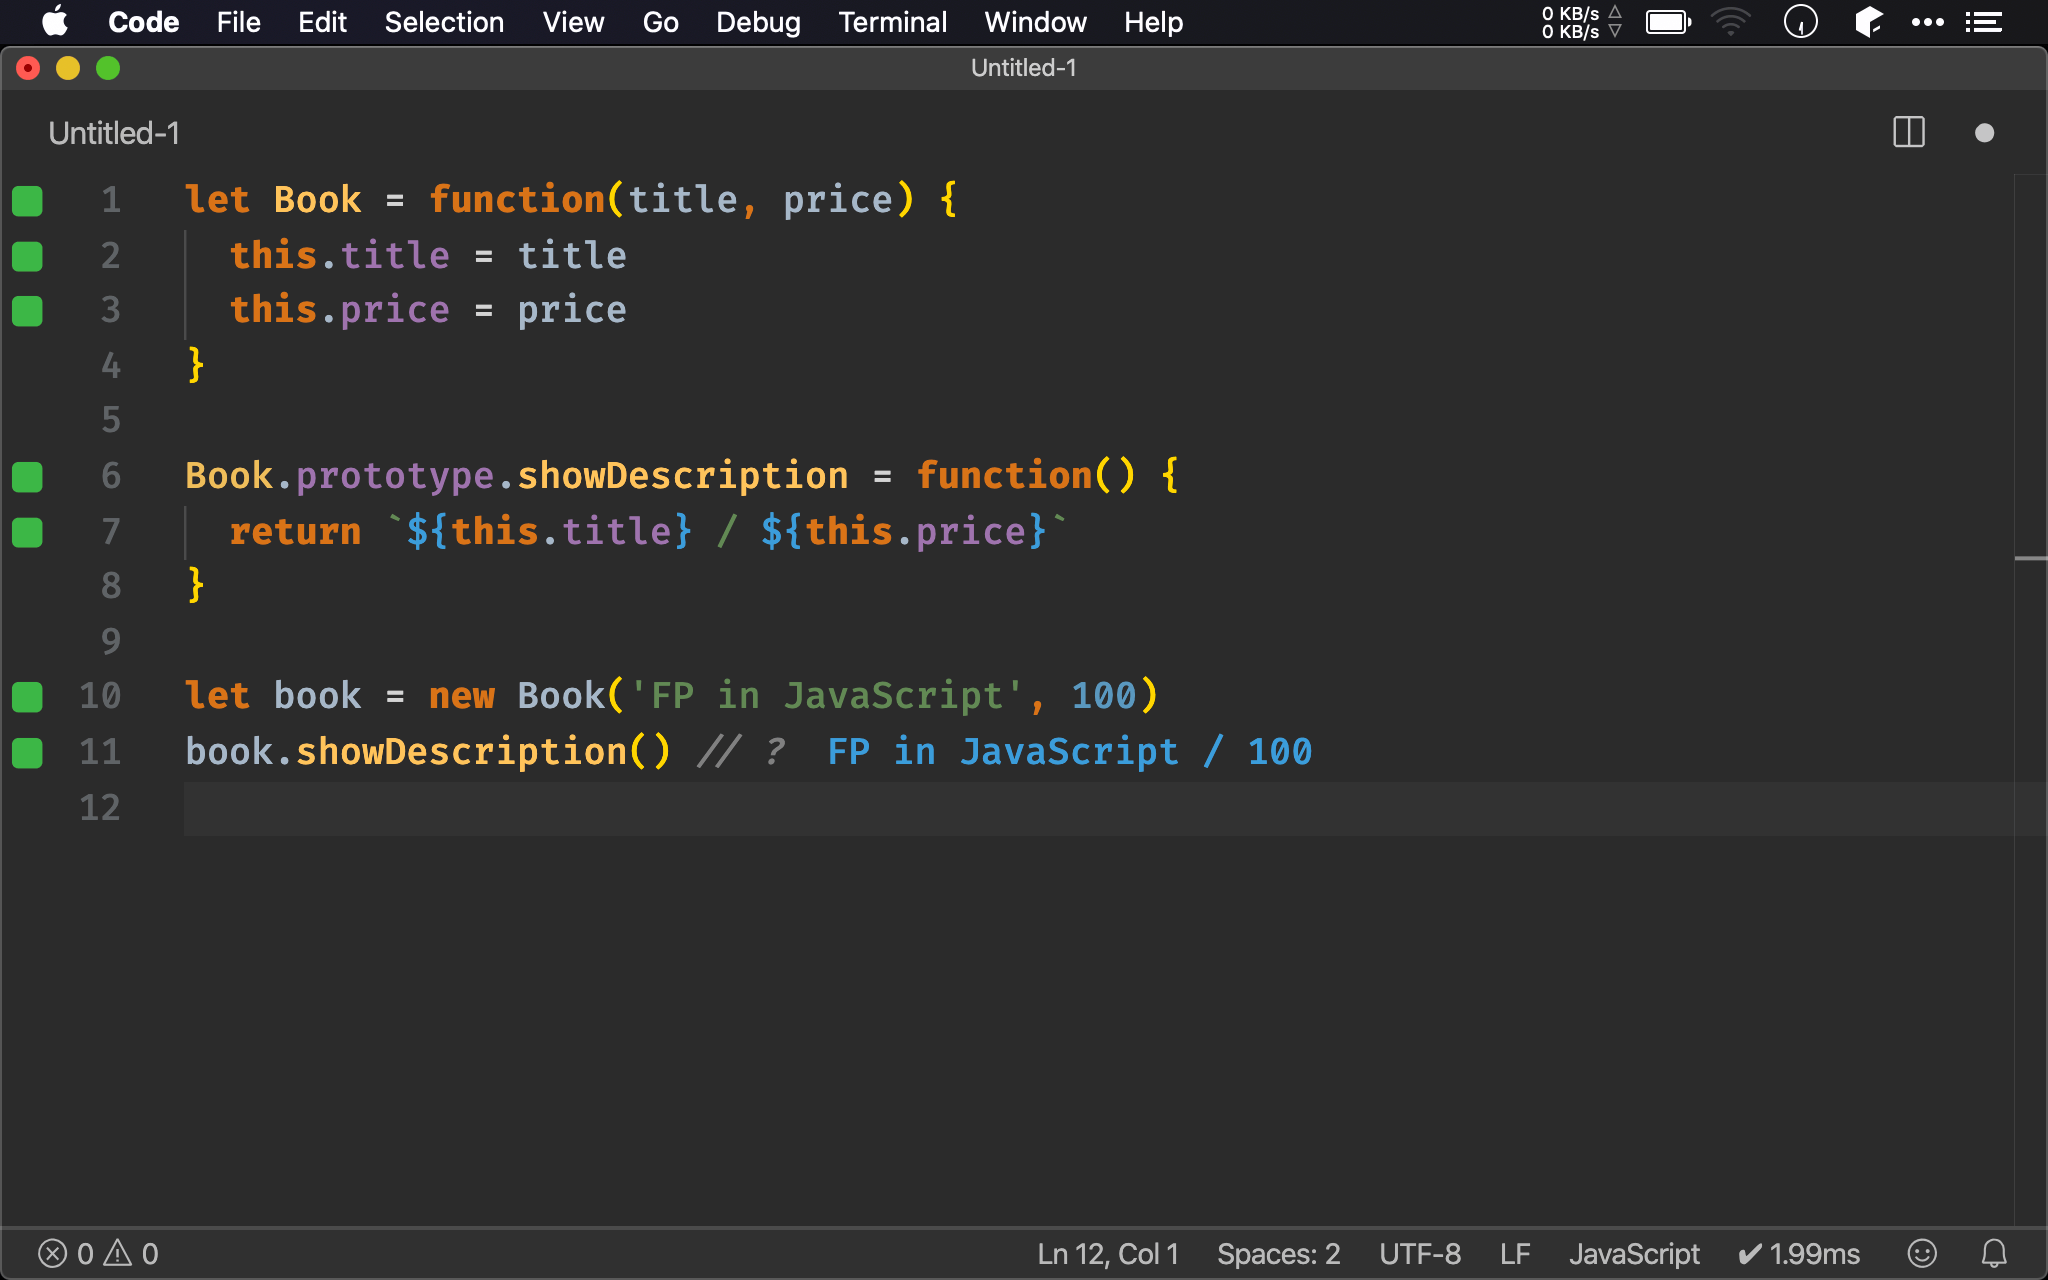
Task: Click green coverage marker on line 1
Action: coord(27,201)
